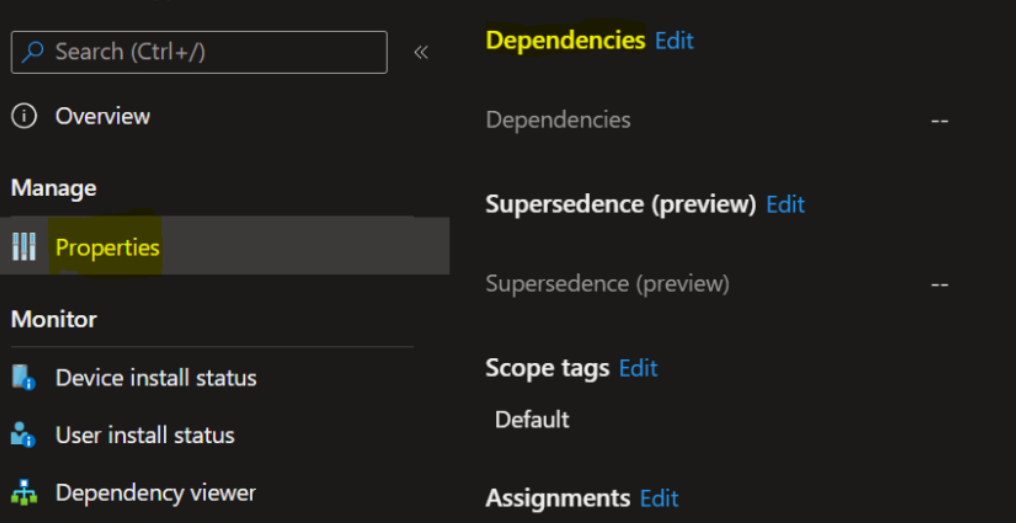Click the magnifier icon in search box
The image size is (1016, 523).
point(33,52)
